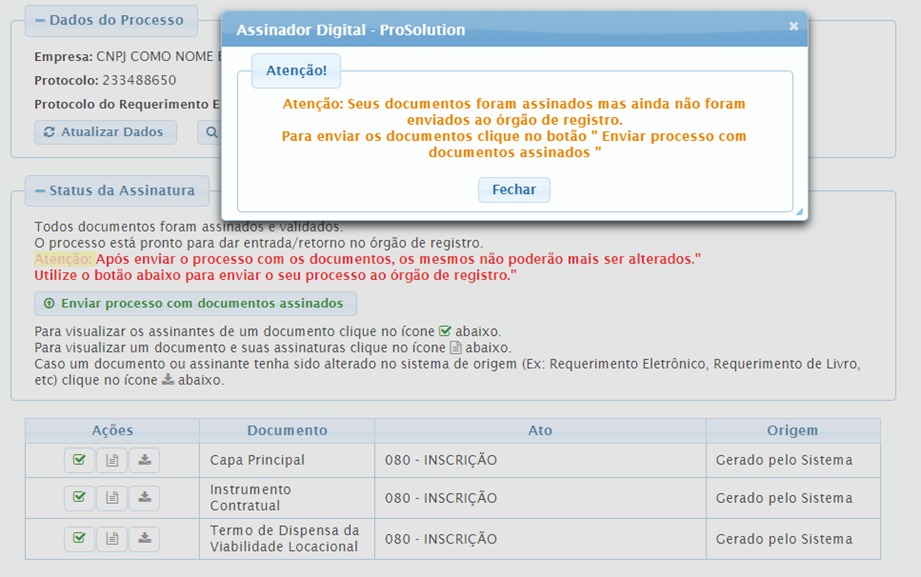Open Instrumento Contratual document view icon
Image resolution: width=921 pixels, height=577 pixels.
coord(112,497)
